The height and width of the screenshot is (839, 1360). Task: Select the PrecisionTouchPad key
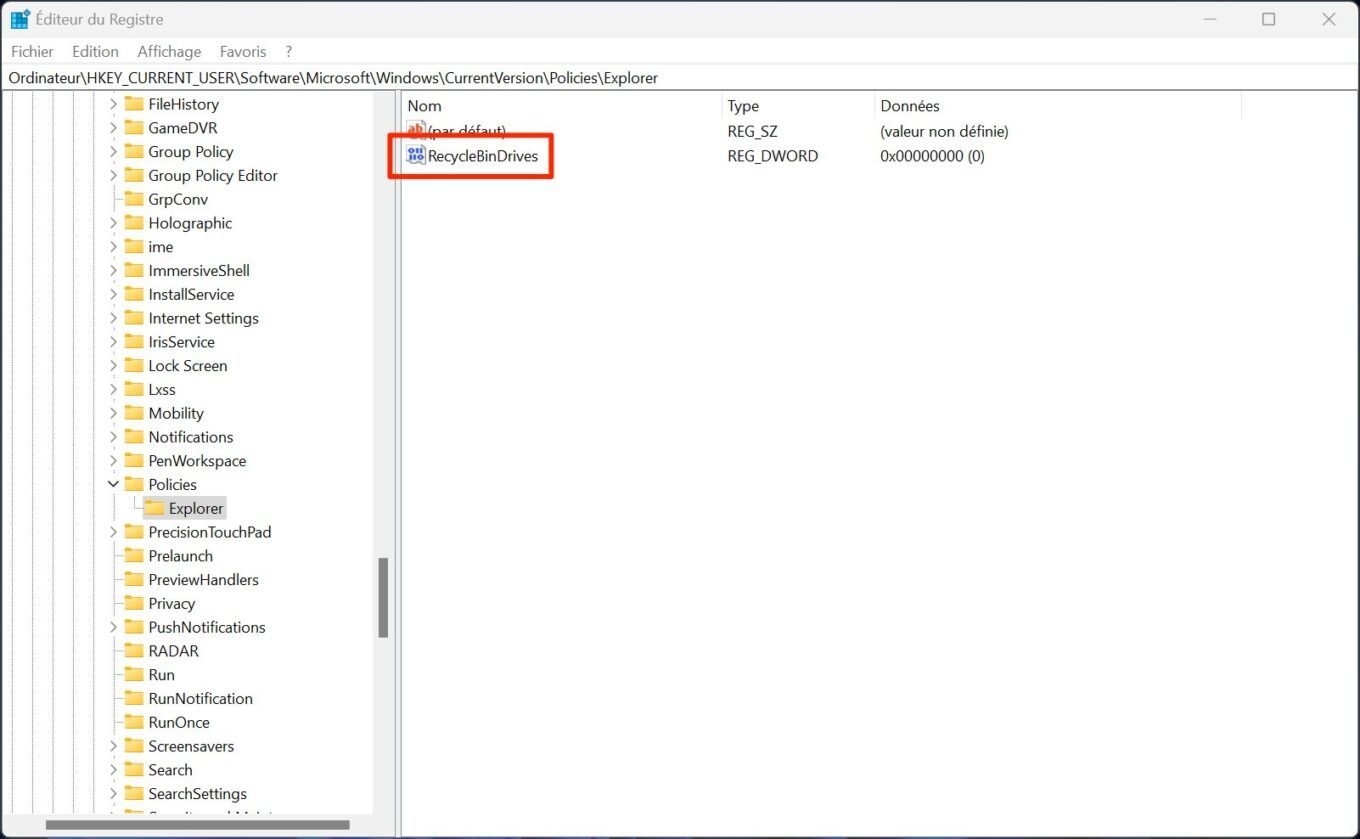(x=210, y=532)
